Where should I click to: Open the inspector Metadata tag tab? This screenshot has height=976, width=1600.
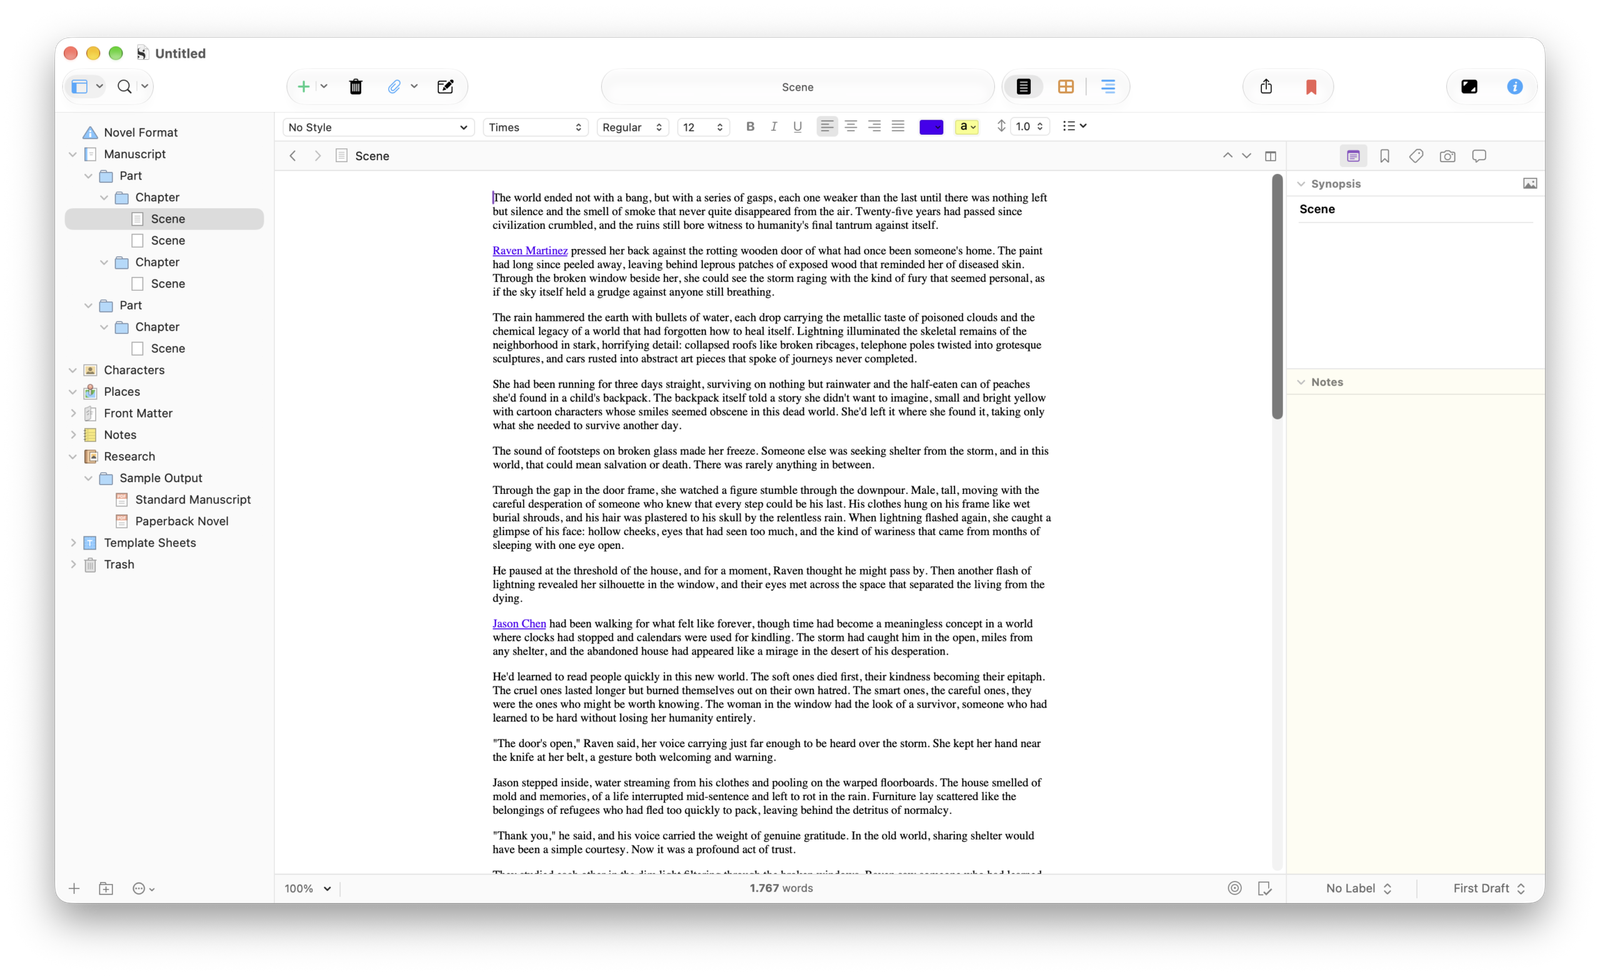[x=1416, y=156]
